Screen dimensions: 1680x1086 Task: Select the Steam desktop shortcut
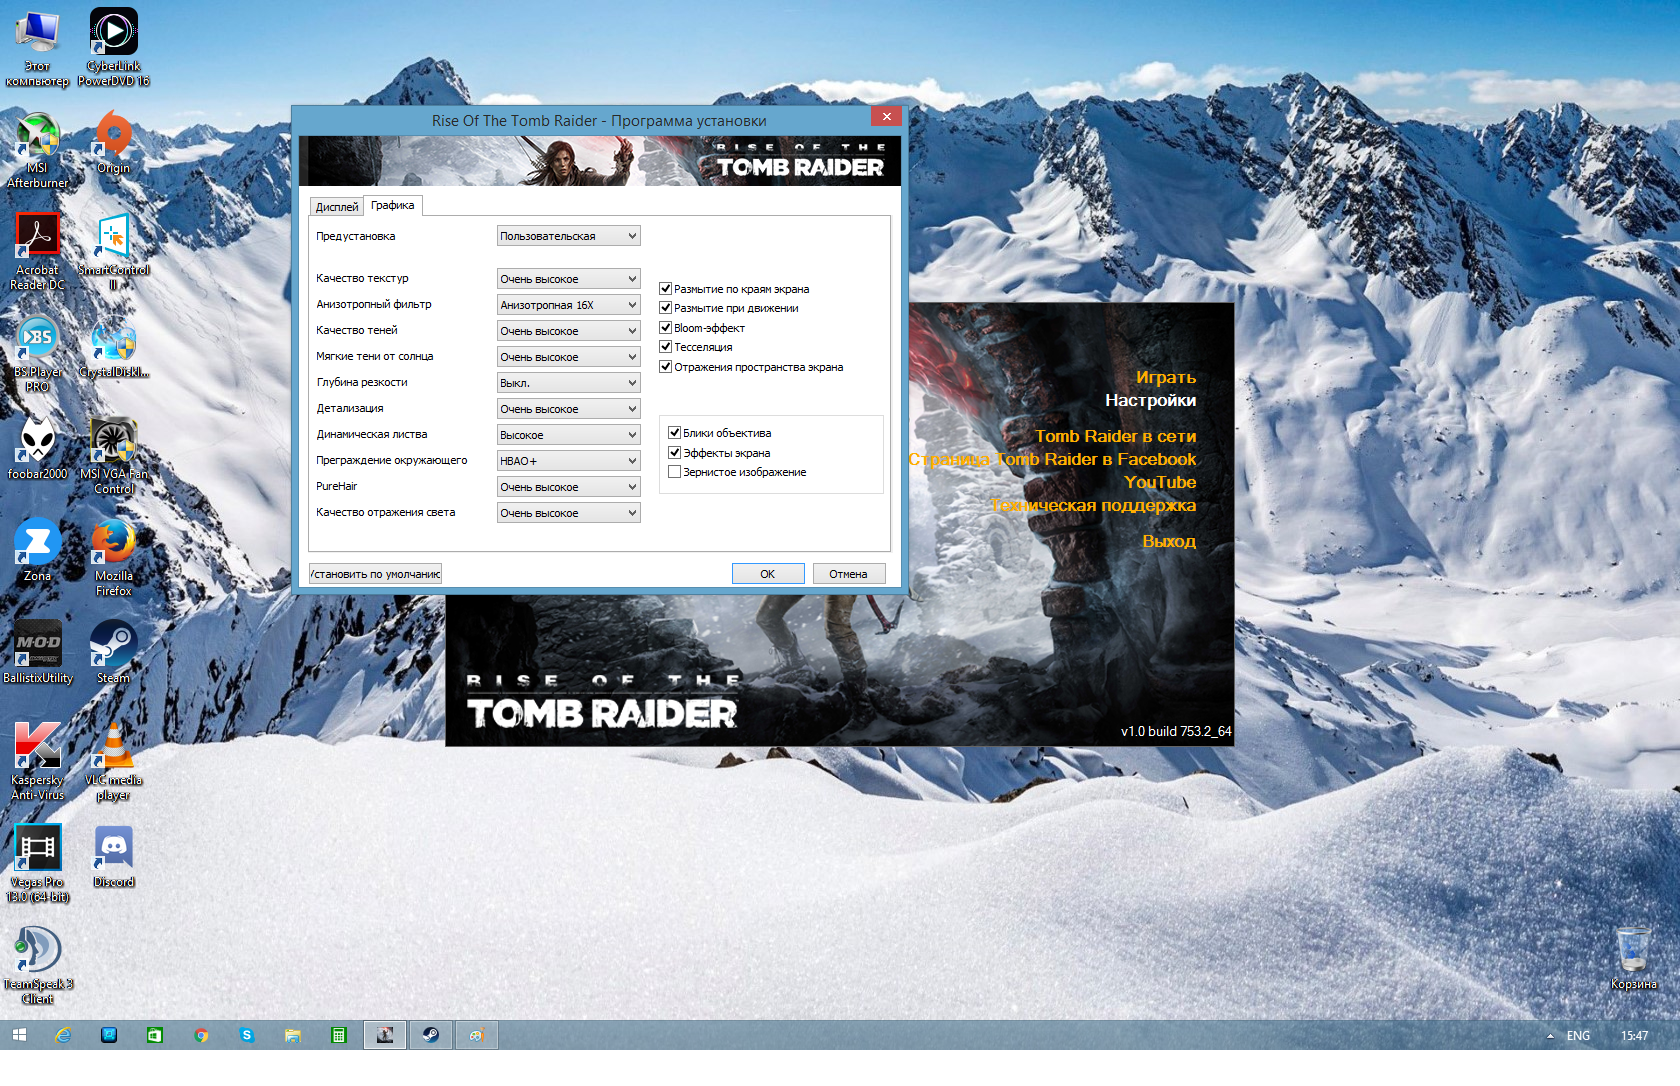(x=114, y=653)
